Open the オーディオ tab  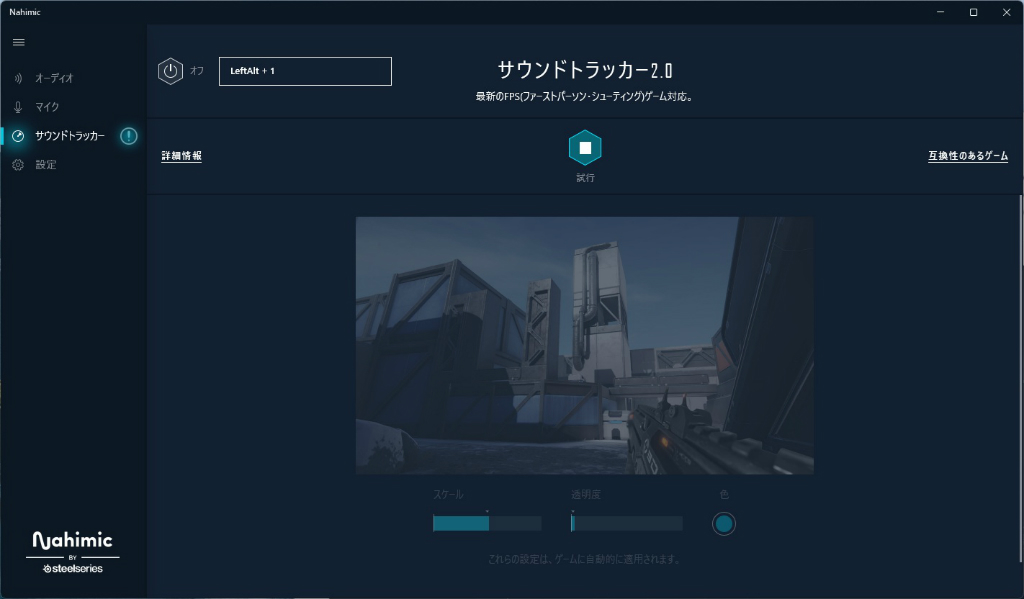point(54,78)
